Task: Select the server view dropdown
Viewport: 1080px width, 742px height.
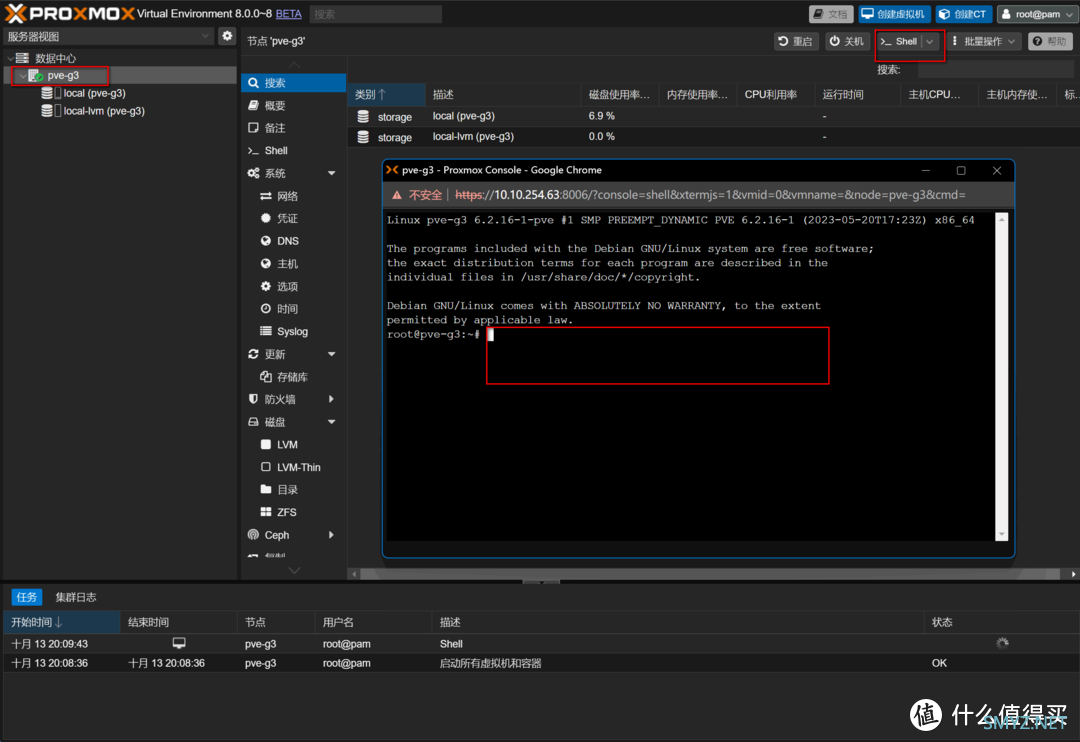Action: tap(109, 37)
